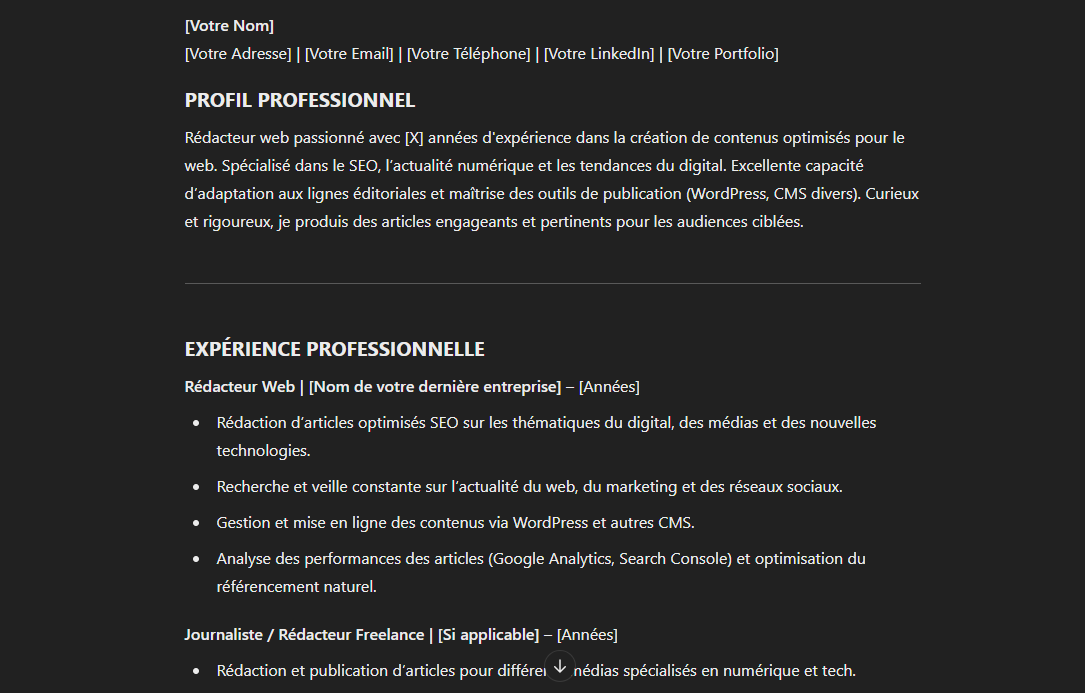Screen dimensions: 1085x693
Task: Click the scroll-to-bottom arrow button
Action: [560, 665]
